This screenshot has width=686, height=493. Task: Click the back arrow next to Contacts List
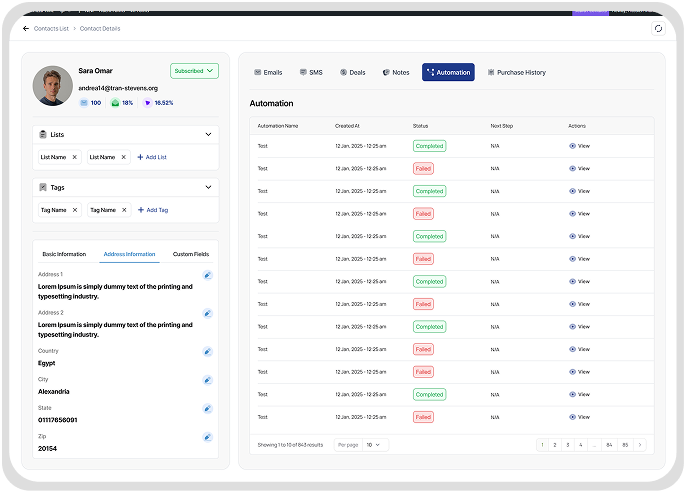click(x=26, y=29)
